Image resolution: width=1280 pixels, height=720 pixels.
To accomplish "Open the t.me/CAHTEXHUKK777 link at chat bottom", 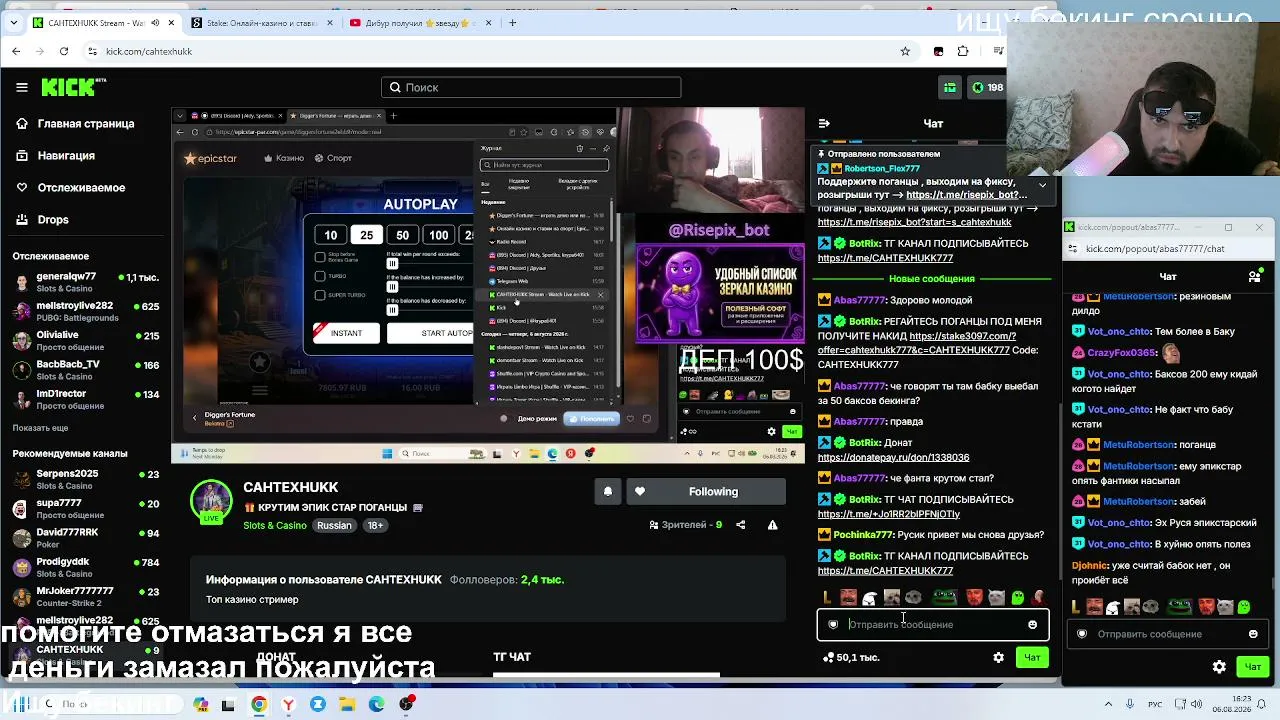I will pyautogui.click(x=885, y=571).
